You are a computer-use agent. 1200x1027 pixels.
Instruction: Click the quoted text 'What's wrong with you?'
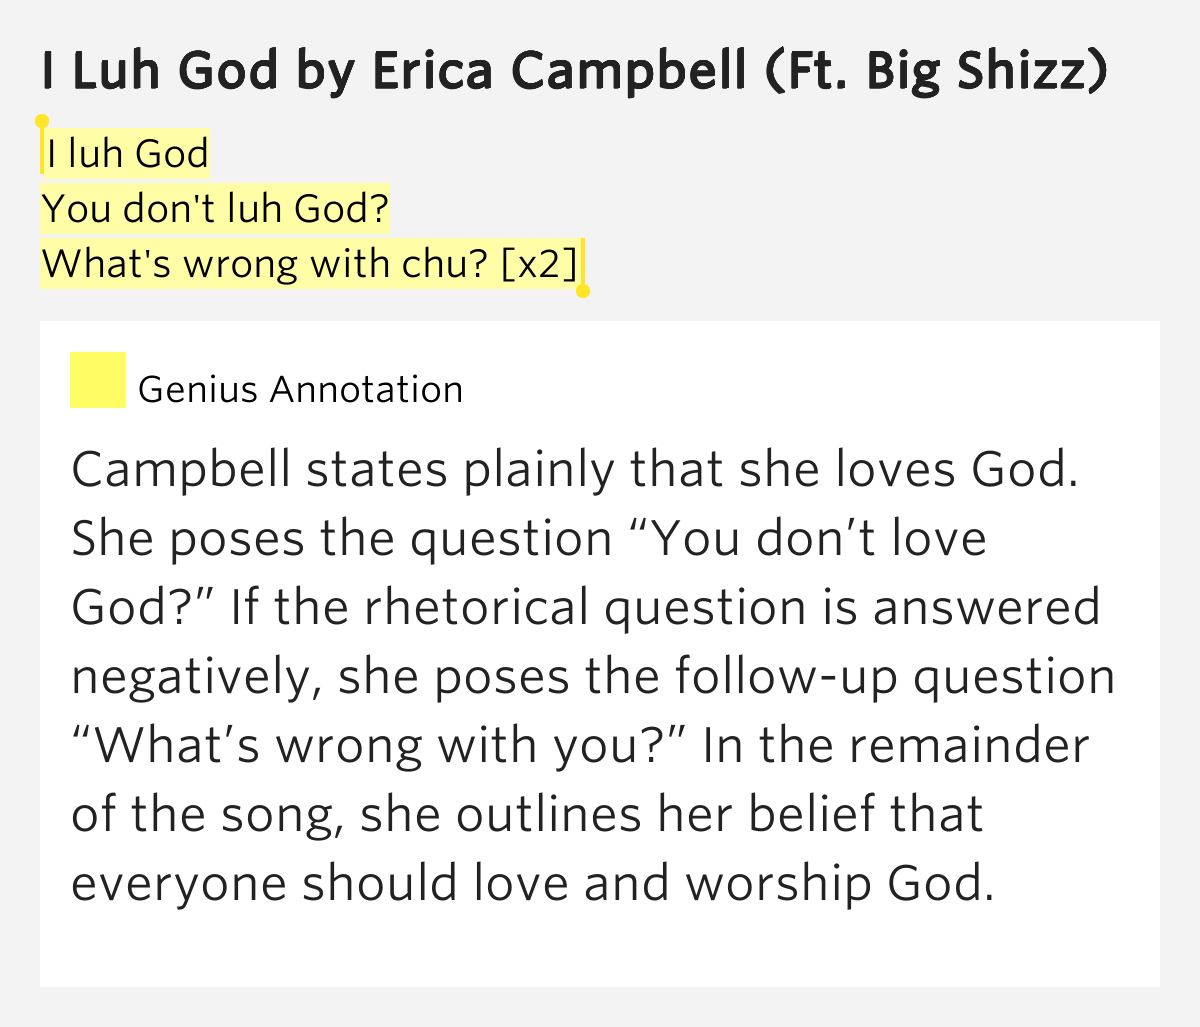point(381,746)
